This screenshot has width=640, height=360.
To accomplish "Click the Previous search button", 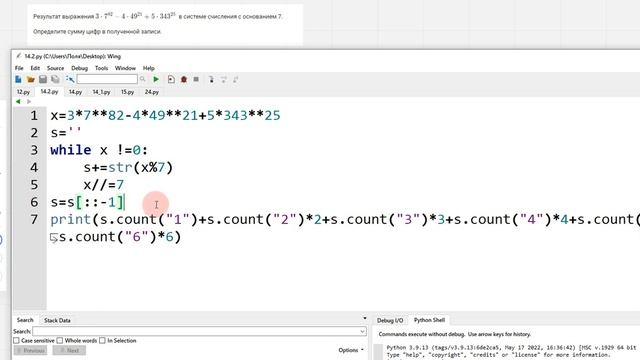I will 31,351.
